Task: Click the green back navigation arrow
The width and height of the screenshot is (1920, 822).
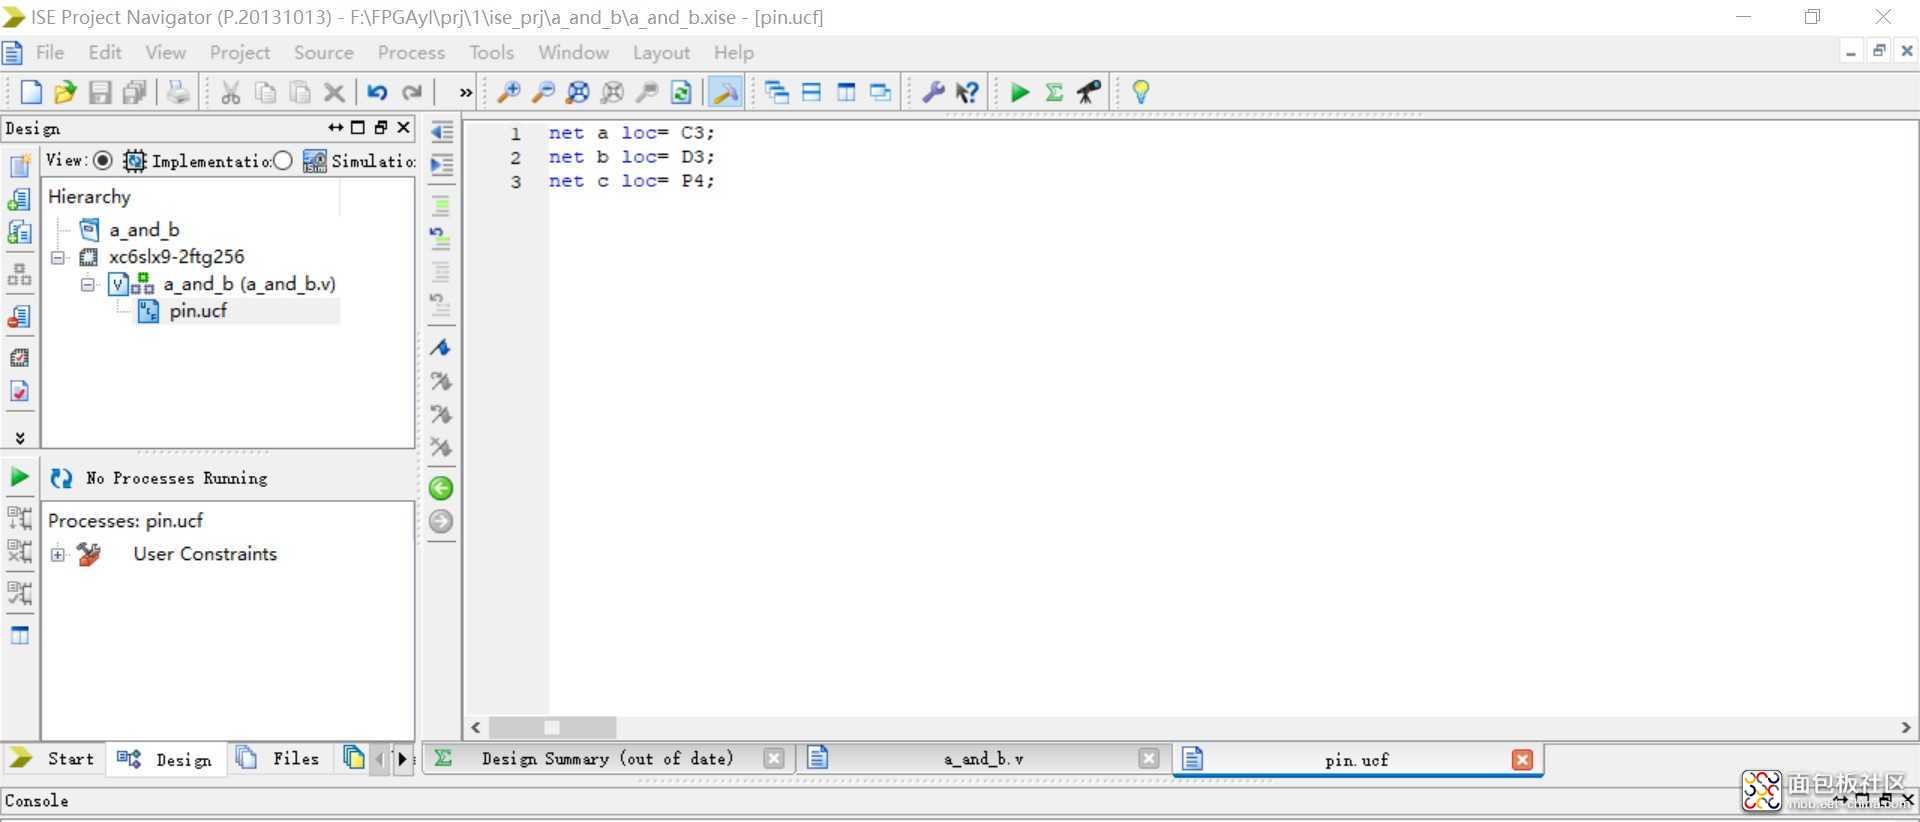Action: [x=441, y=488]
